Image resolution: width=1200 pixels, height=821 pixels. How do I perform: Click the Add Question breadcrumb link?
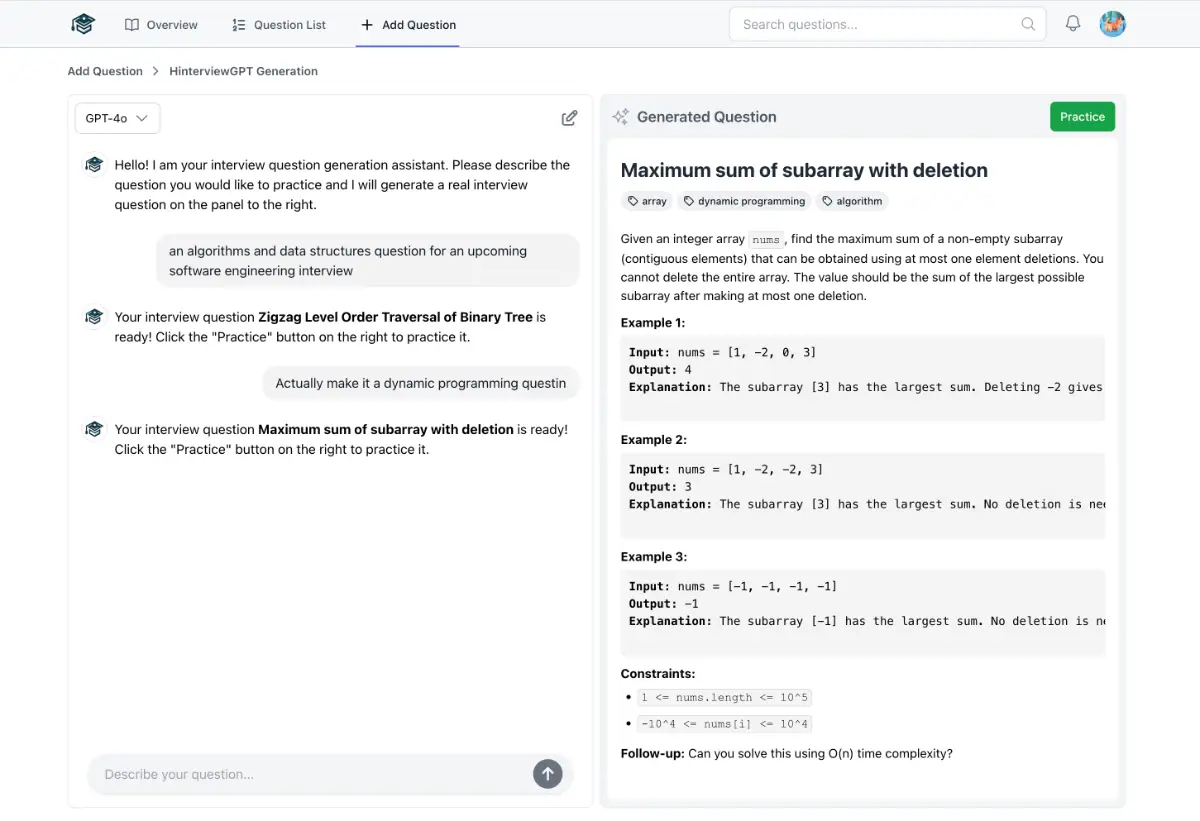coord(105,71)
